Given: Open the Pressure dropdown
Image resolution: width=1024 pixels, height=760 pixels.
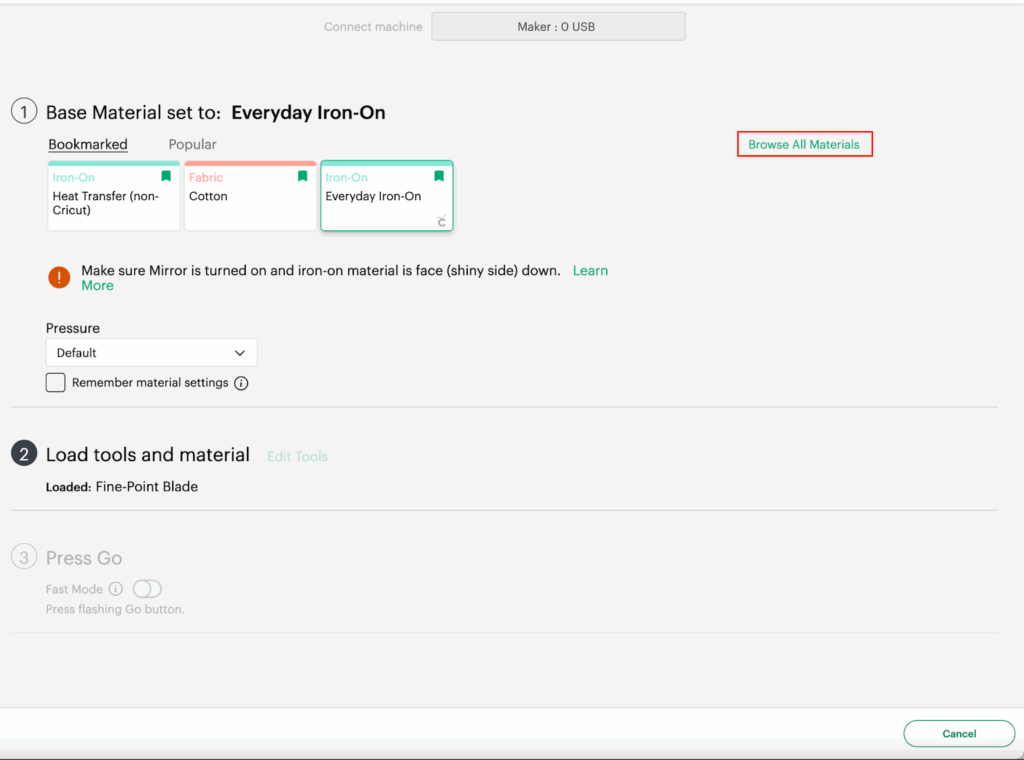Looking at the screenshot, I should [x=151, y=353].
